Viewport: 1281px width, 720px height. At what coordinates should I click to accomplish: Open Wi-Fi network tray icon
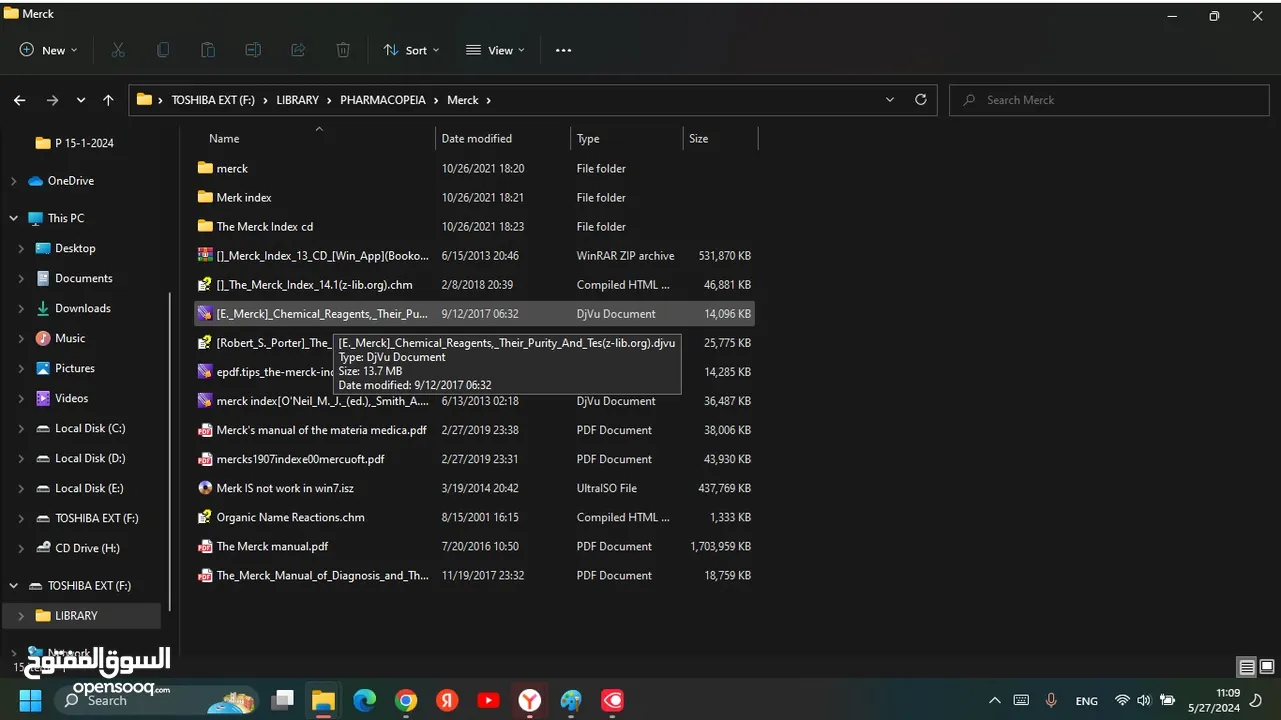1122,700
